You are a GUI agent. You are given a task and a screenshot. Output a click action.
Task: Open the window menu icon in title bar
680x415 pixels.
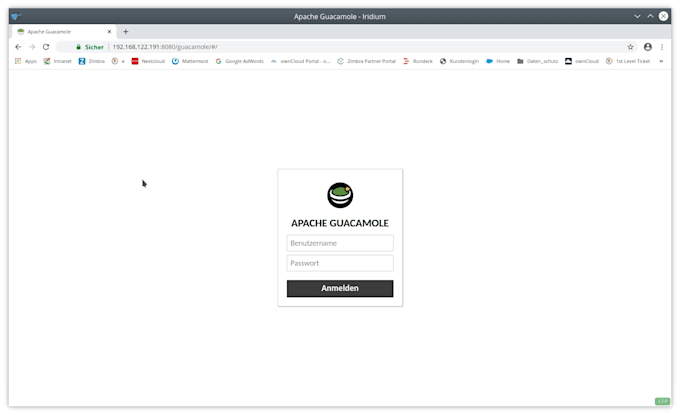(16, 16)
